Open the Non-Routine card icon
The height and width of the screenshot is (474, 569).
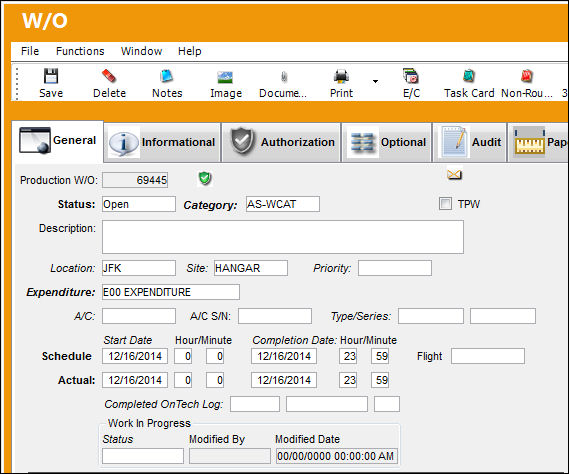point(527,76)
